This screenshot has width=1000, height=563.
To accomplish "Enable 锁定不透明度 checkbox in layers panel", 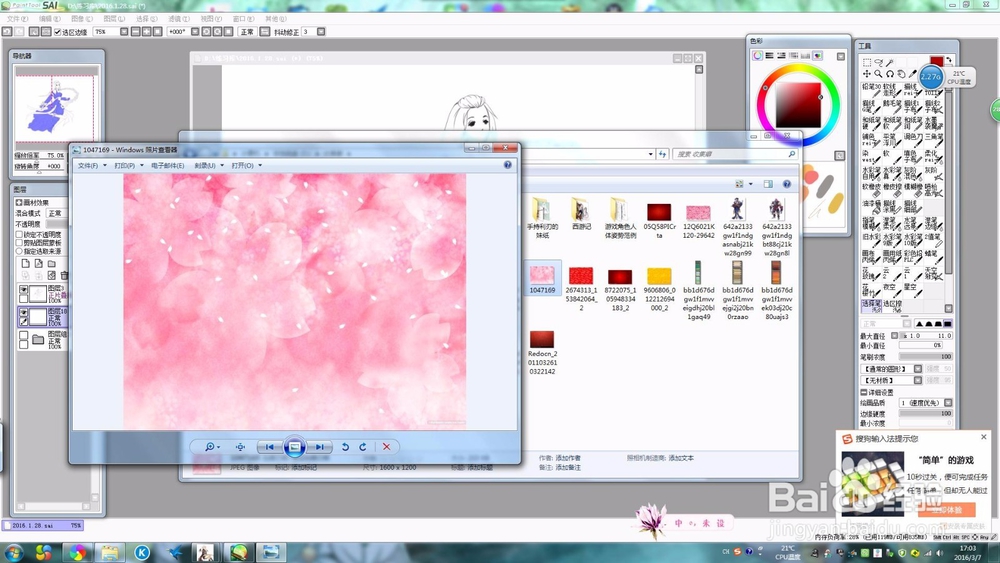I will click(19, 235).
